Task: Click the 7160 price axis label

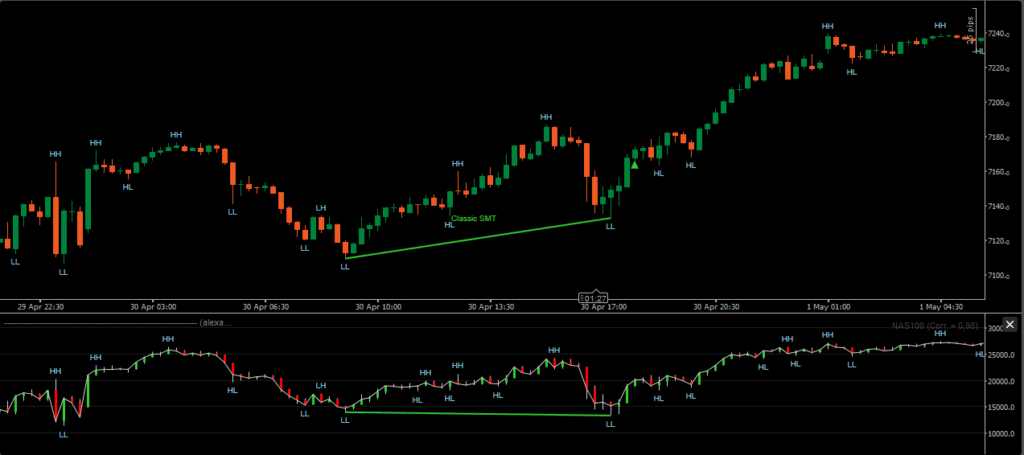Action: coord(1000,172)
